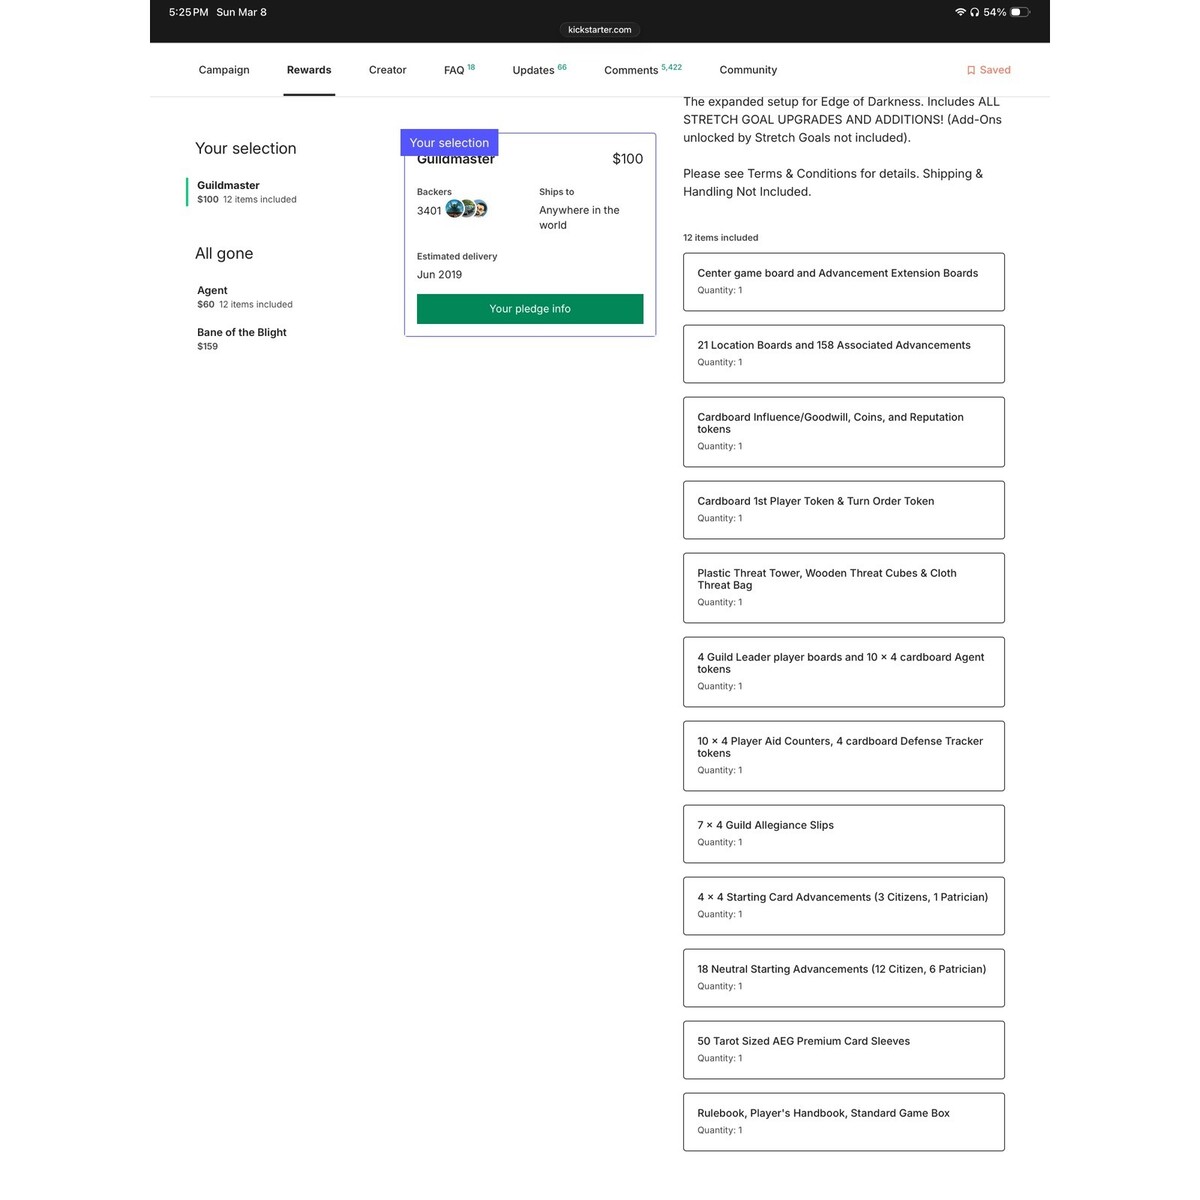Click Rulebook, Player's Handbook item card
This screenshot has height=1200, width=1200.
844,1122
